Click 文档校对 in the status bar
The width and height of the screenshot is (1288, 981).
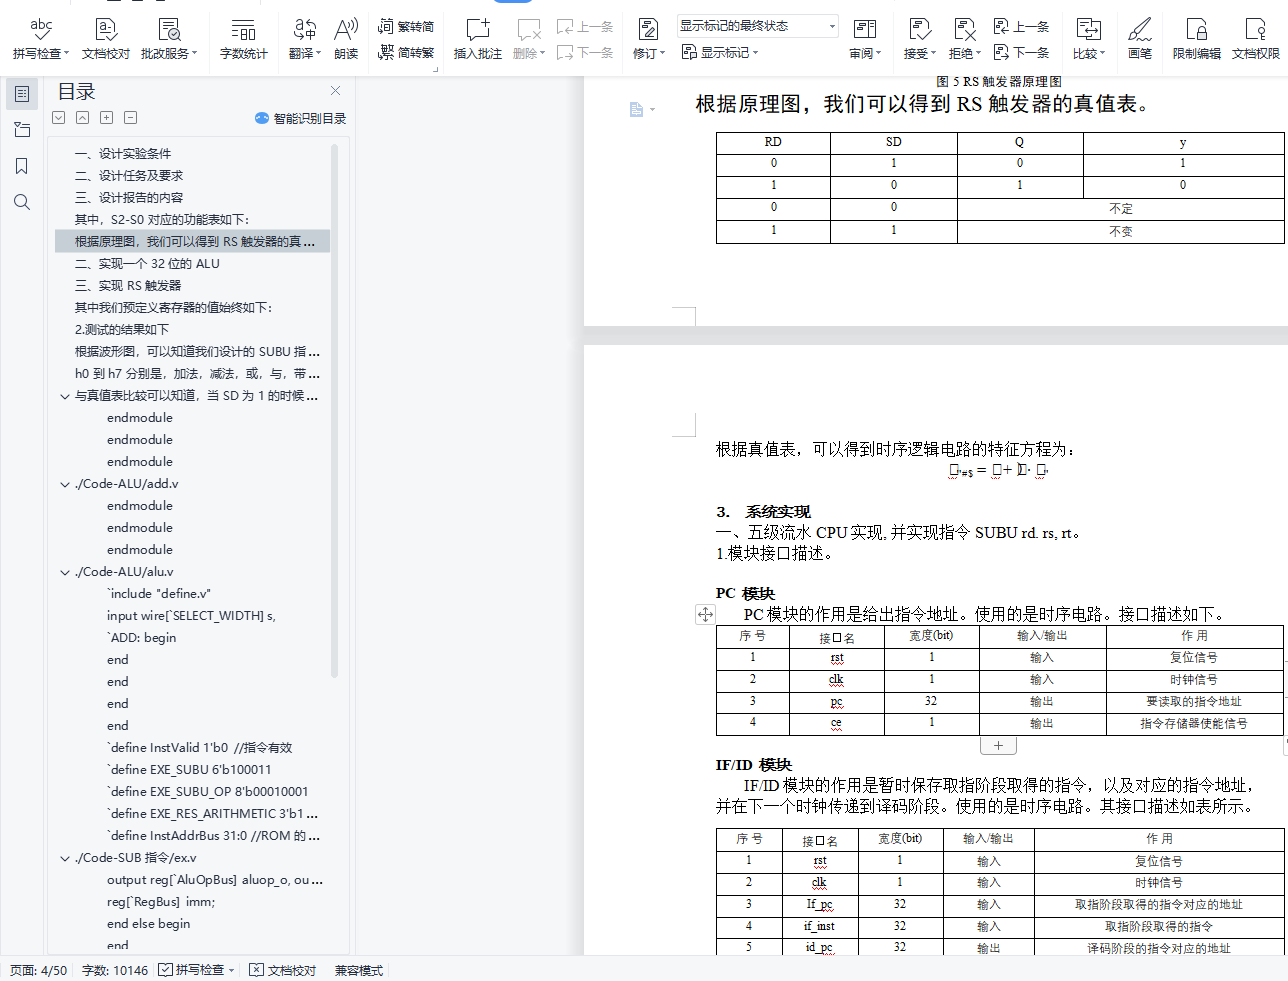[x=283, y=970]
